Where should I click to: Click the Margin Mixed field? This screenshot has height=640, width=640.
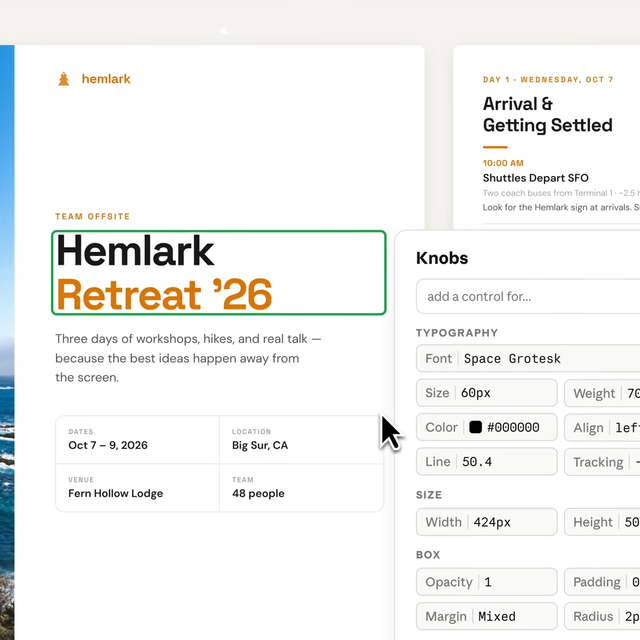pos(486,616)
